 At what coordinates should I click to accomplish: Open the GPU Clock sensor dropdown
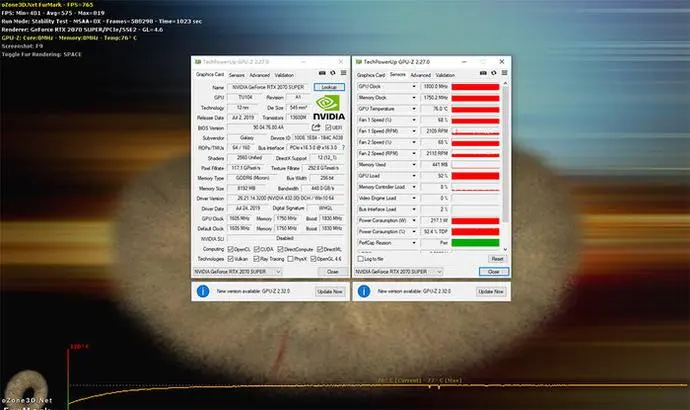pos(414,87)
